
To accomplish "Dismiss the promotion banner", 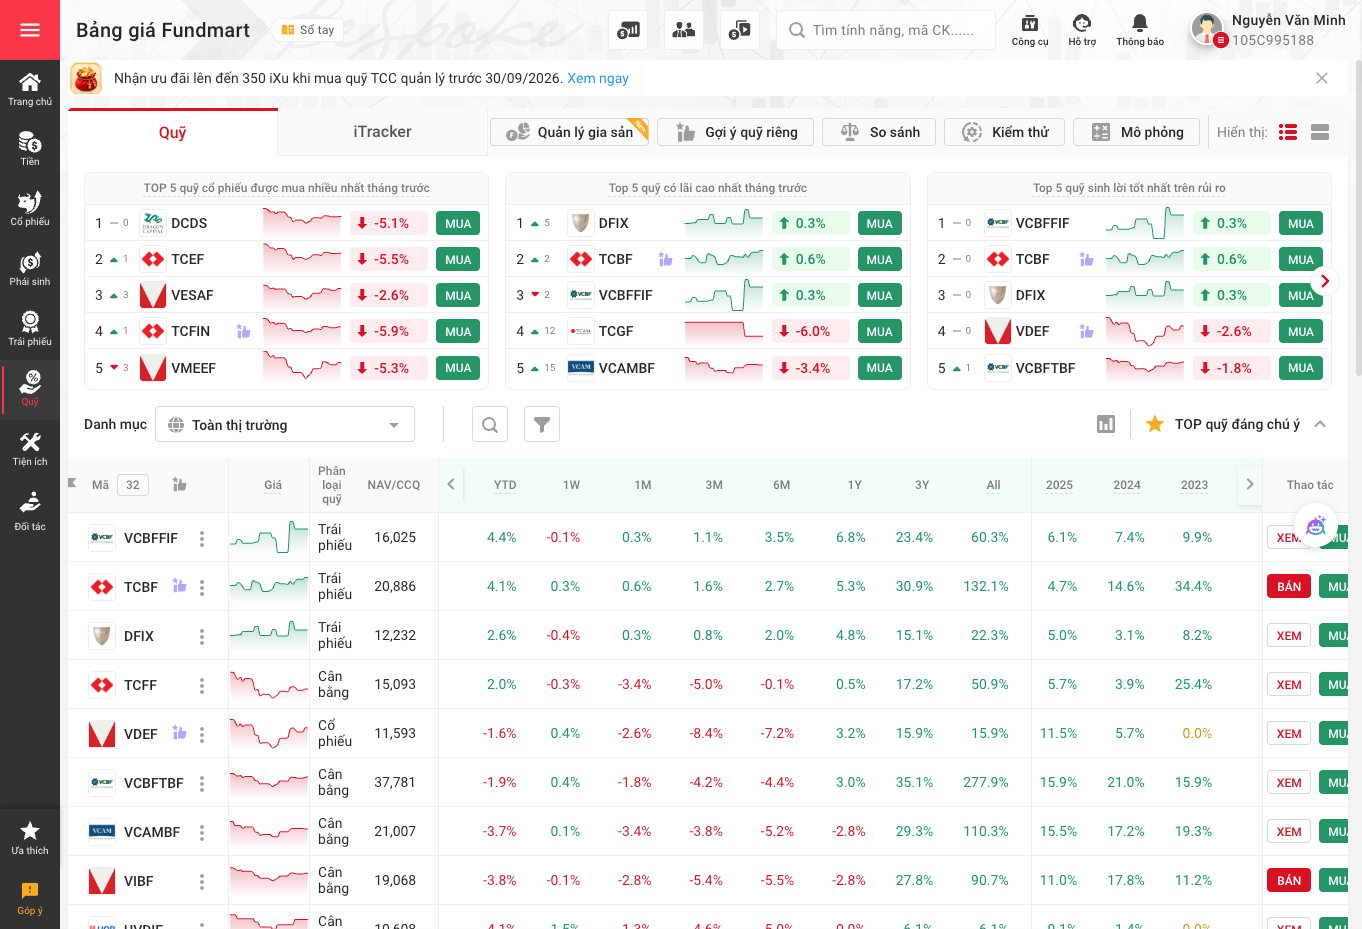I will [x=1322, y=78].
